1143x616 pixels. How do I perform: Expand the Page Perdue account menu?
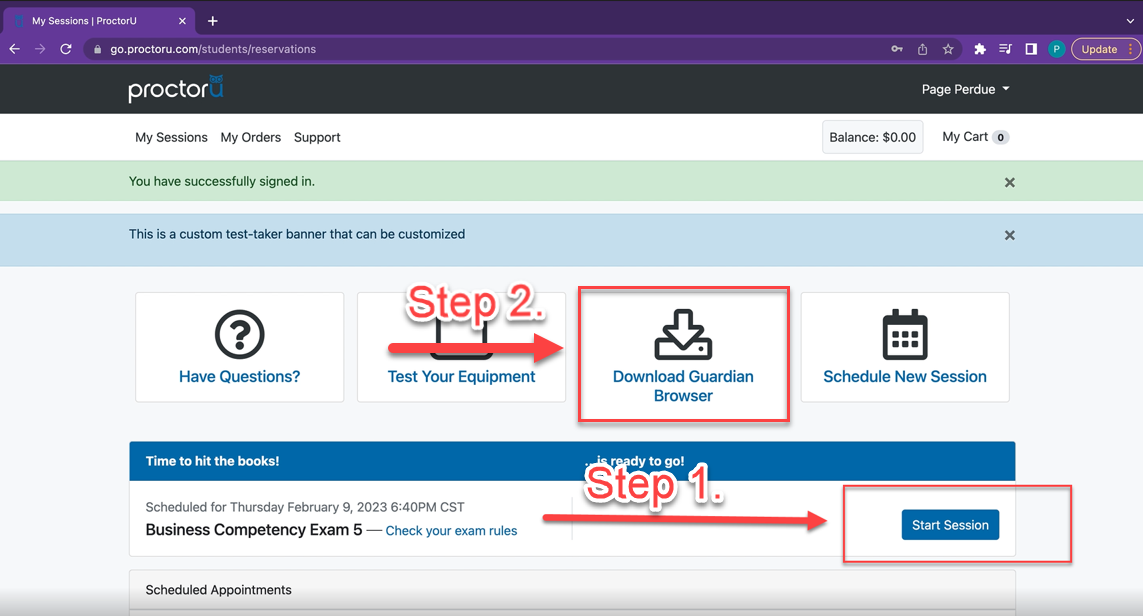(x=965, y=89)
